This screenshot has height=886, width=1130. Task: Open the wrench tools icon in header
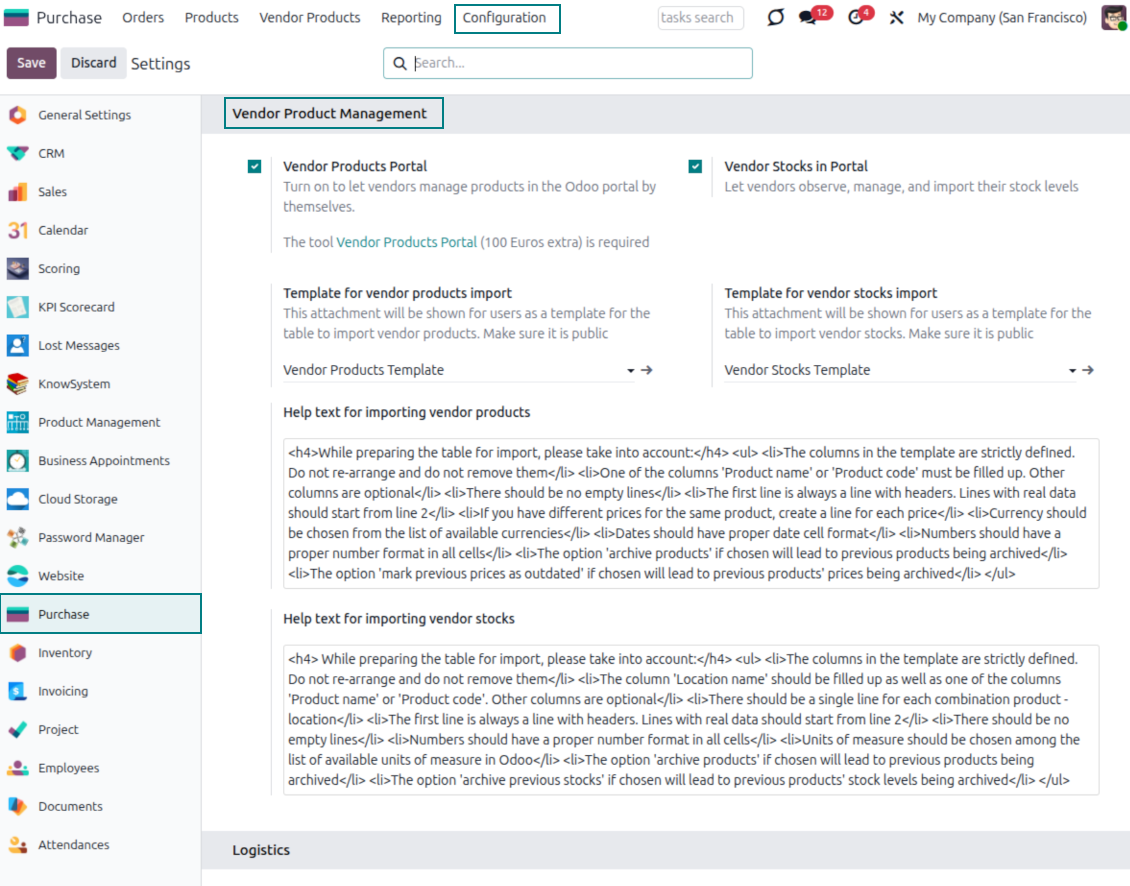(896, 18)
